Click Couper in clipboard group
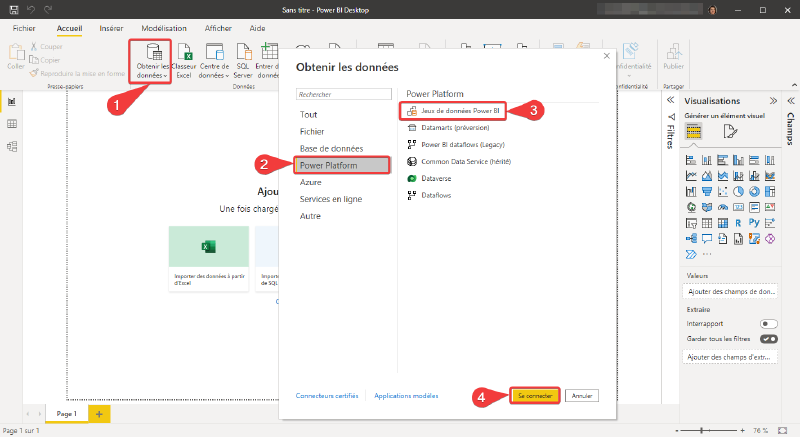800x437 pixels. click(46, 46)
